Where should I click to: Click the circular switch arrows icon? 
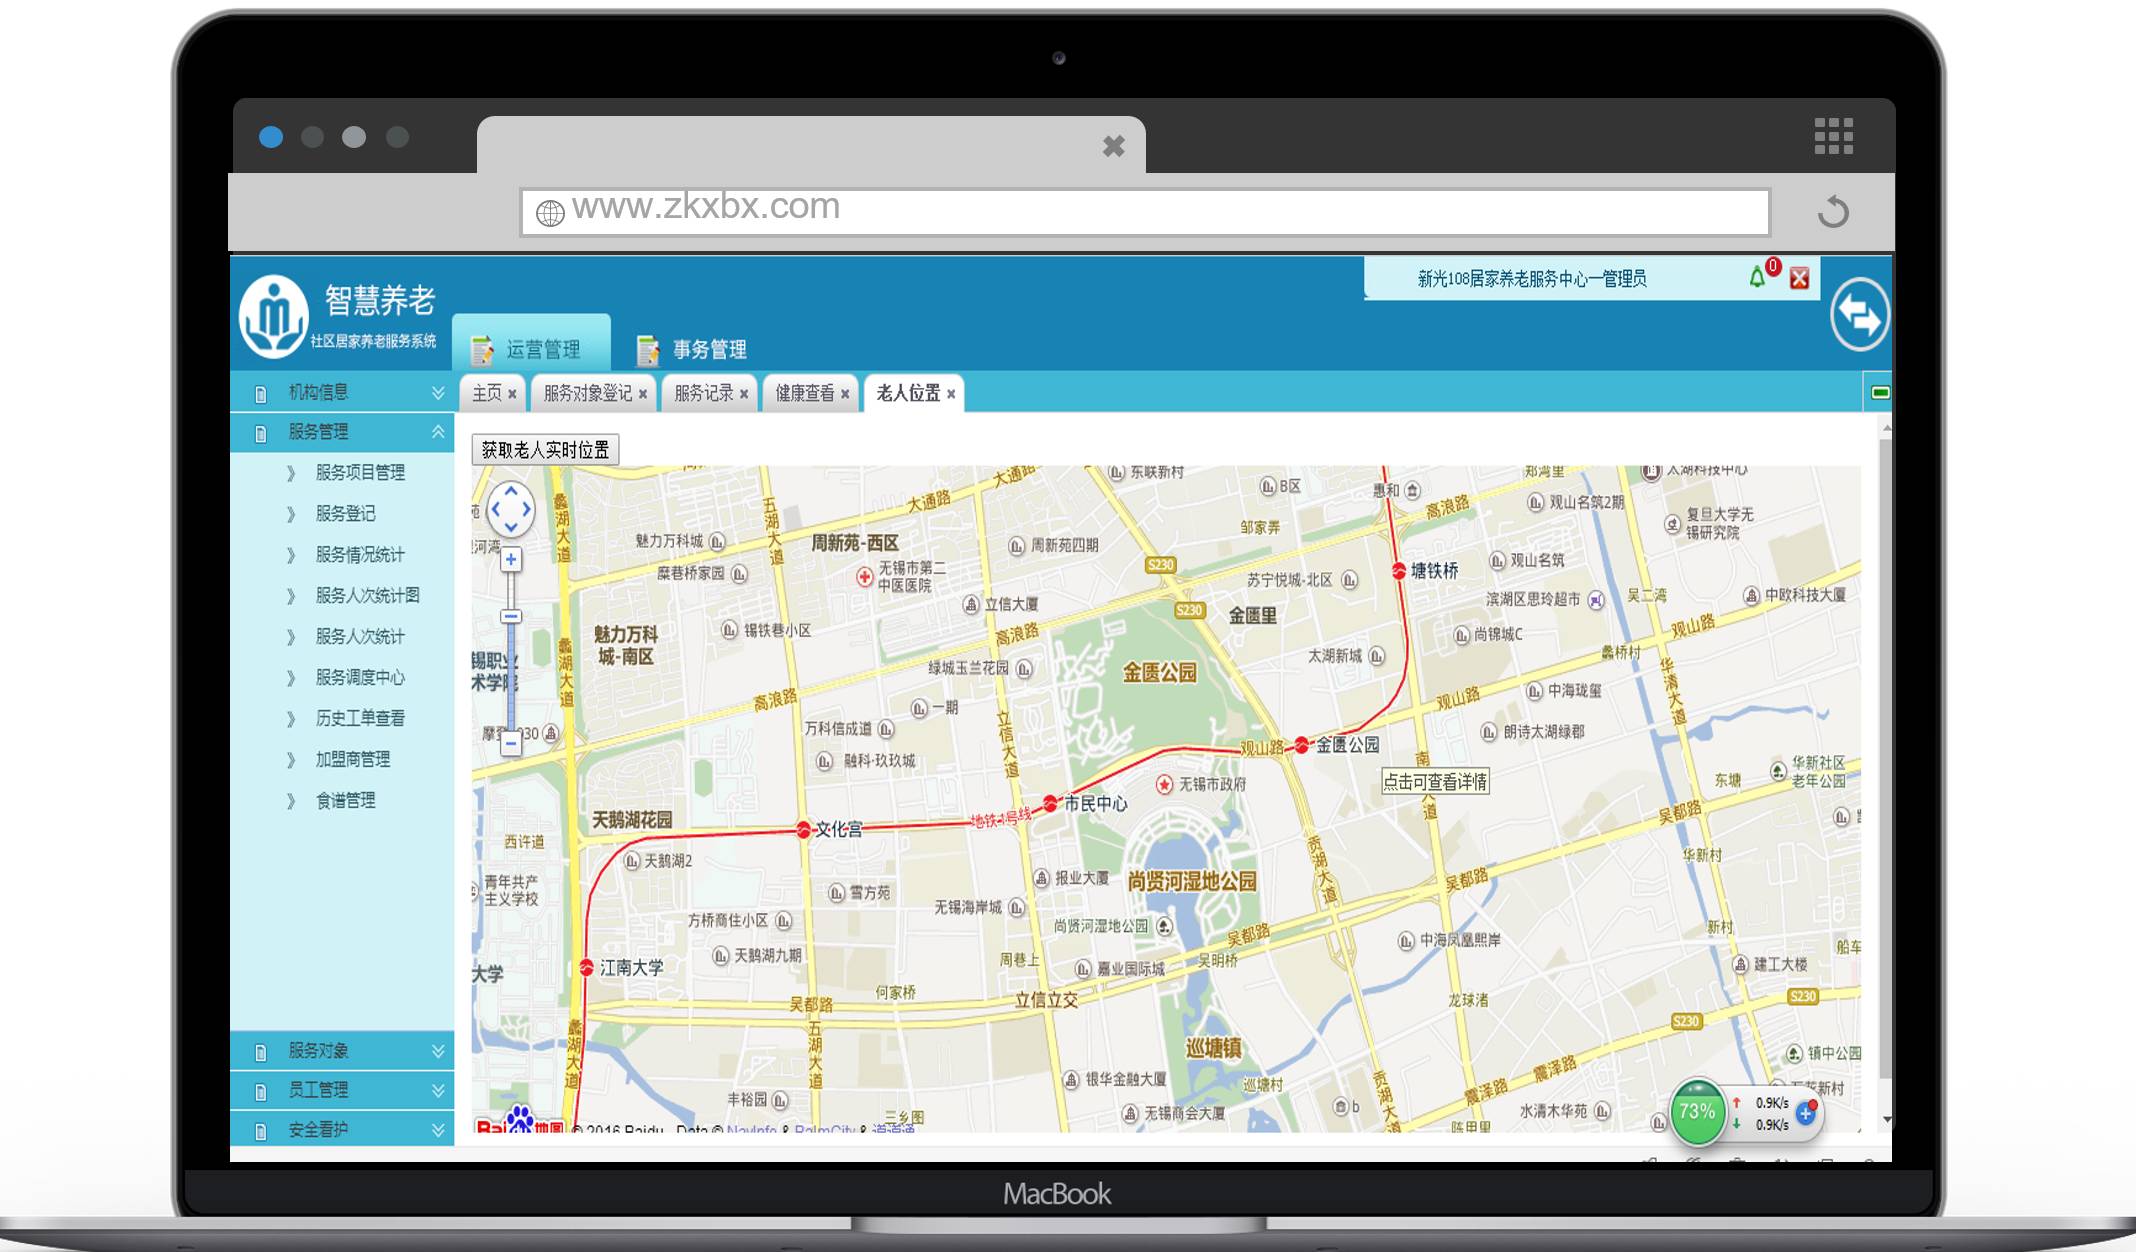[1858, 316]
